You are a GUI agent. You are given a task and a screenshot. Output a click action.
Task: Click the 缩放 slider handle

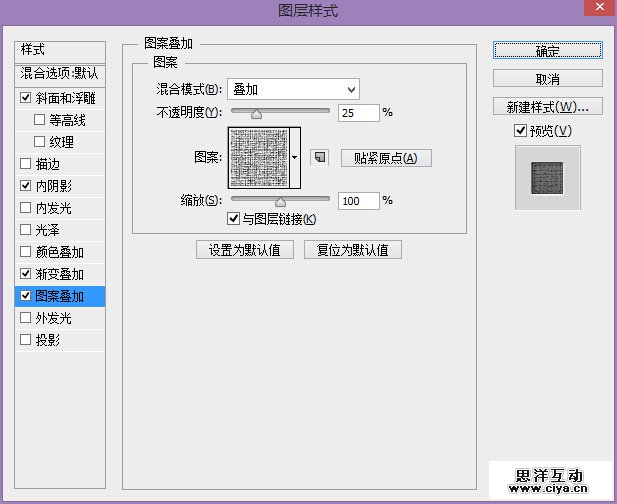pos(280,202)
